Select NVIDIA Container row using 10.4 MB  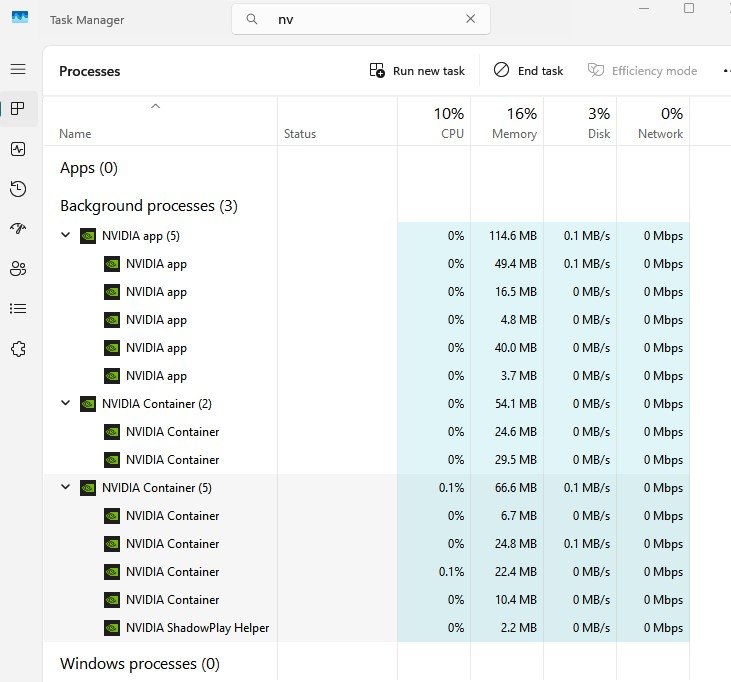pyautogui.click(x=366, y=599)
